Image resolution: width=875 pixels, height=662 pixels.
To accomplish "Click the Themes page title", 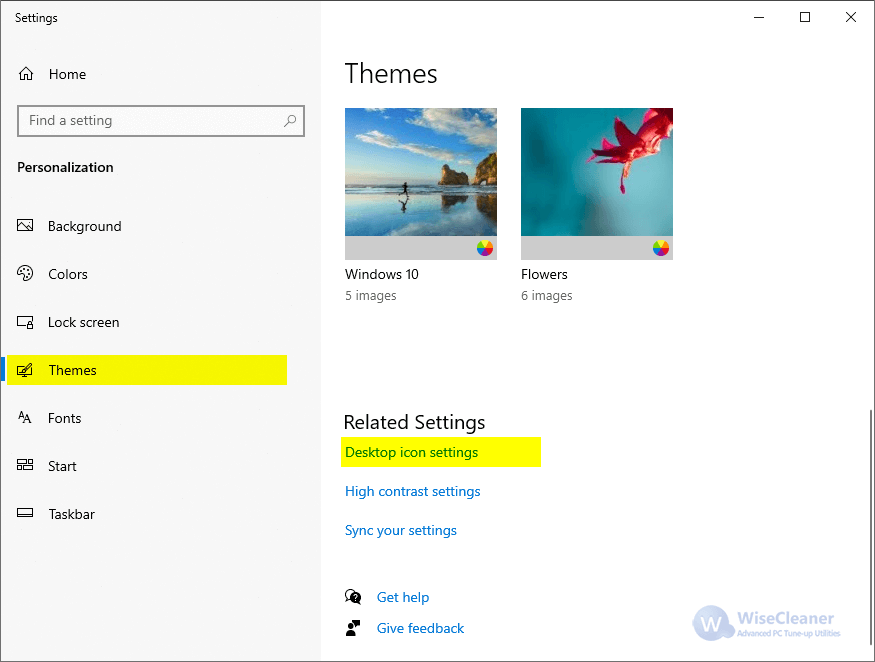I will pyautogui.click(x=391, y=74).
